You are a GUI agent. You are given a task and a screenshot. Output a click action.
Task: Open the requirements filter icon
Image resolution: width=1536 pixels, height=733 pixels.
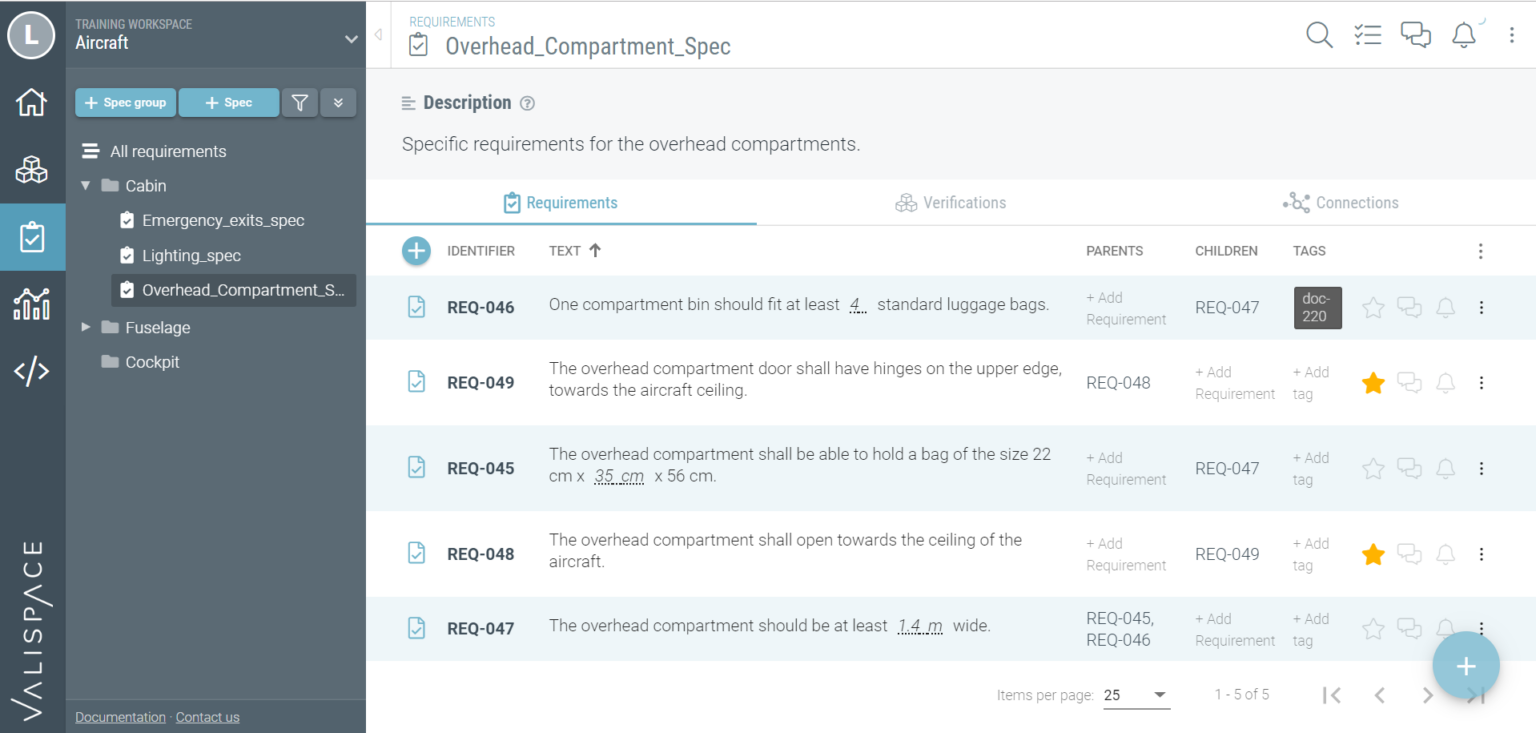click(299, 102)
